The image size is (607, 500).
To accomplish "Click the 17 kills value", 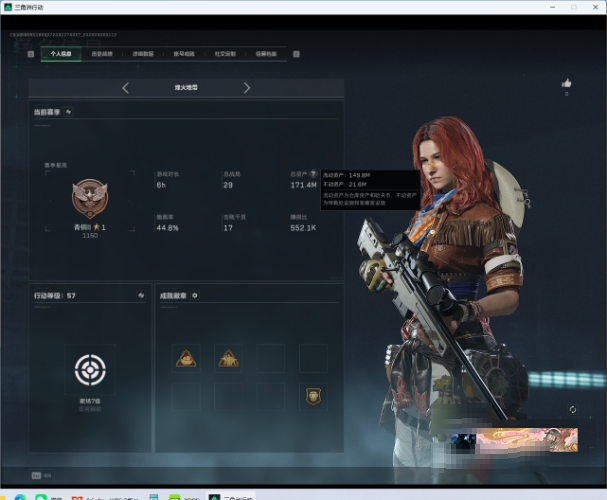I will point(228,228).
